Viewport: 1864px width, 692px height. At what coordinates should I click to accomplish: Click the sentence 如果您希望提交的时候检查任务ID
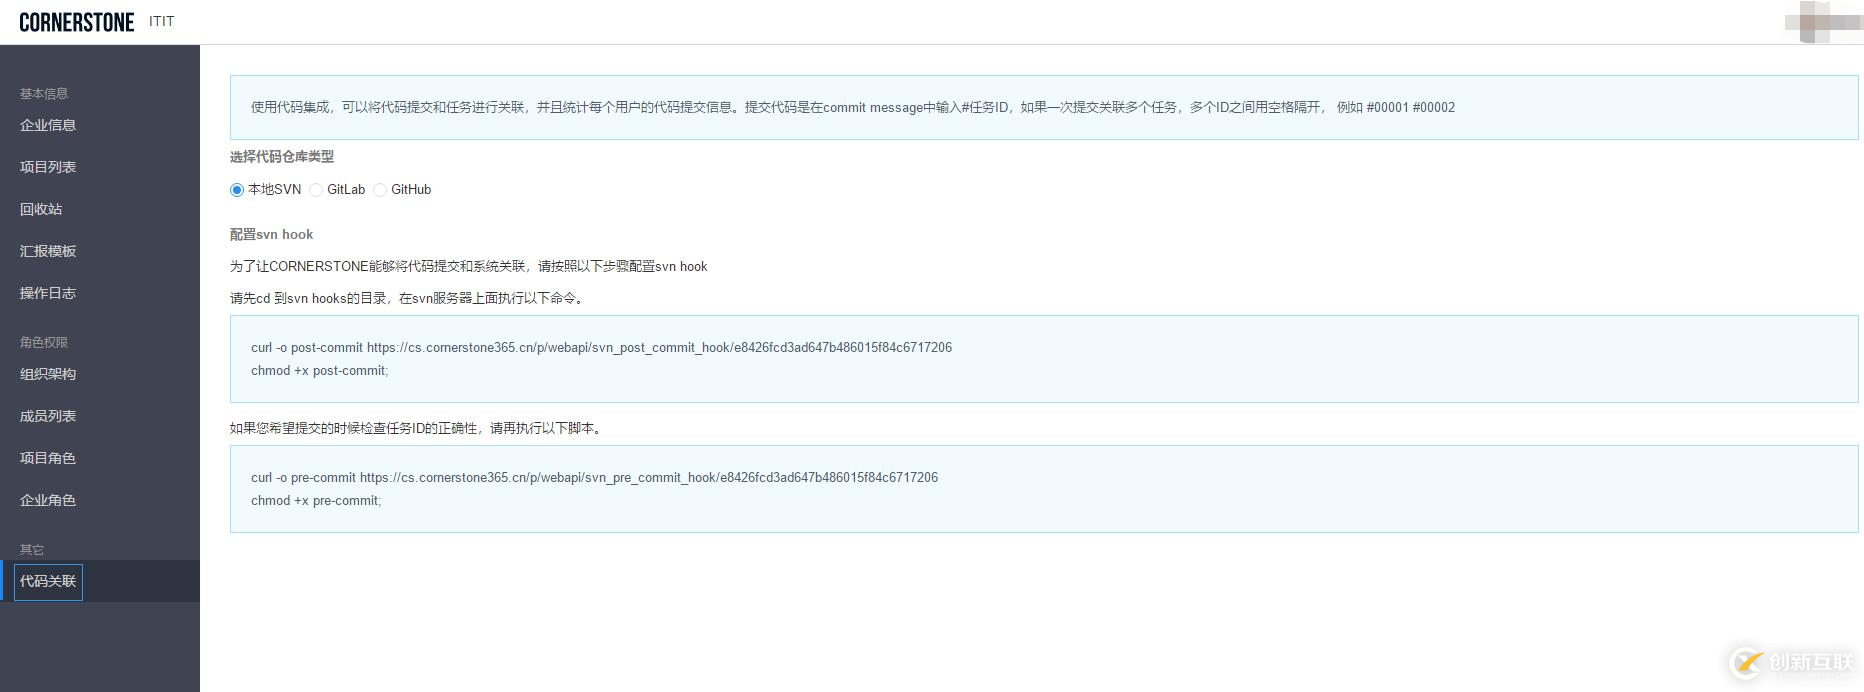[x=417, y=428]
